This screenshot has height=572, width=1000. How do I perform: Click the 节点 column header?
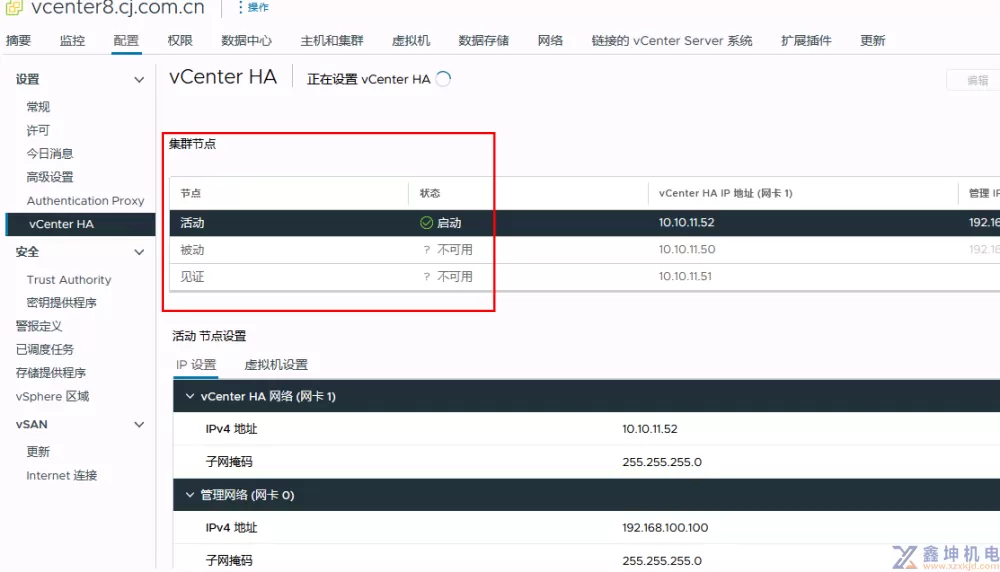pyautogui.click(x=190, y=193)
